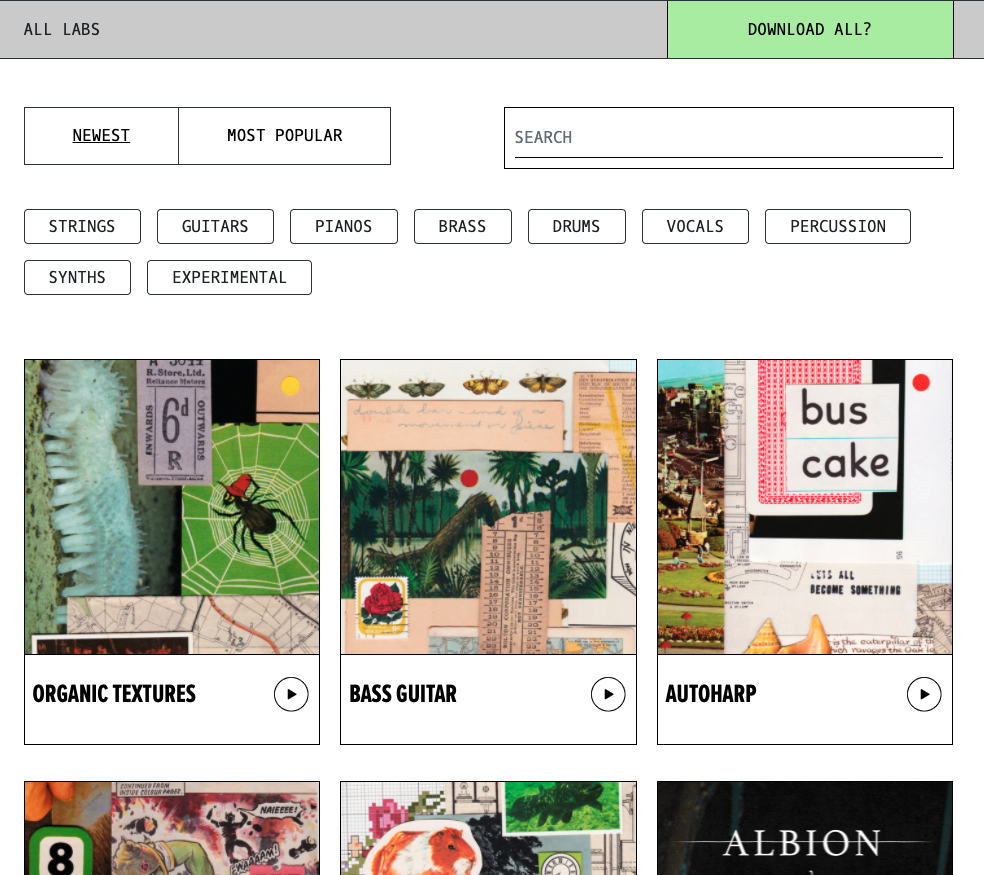
Task: Open the comic collage thumbnail with number 8
Action: (x=172, y=829)
